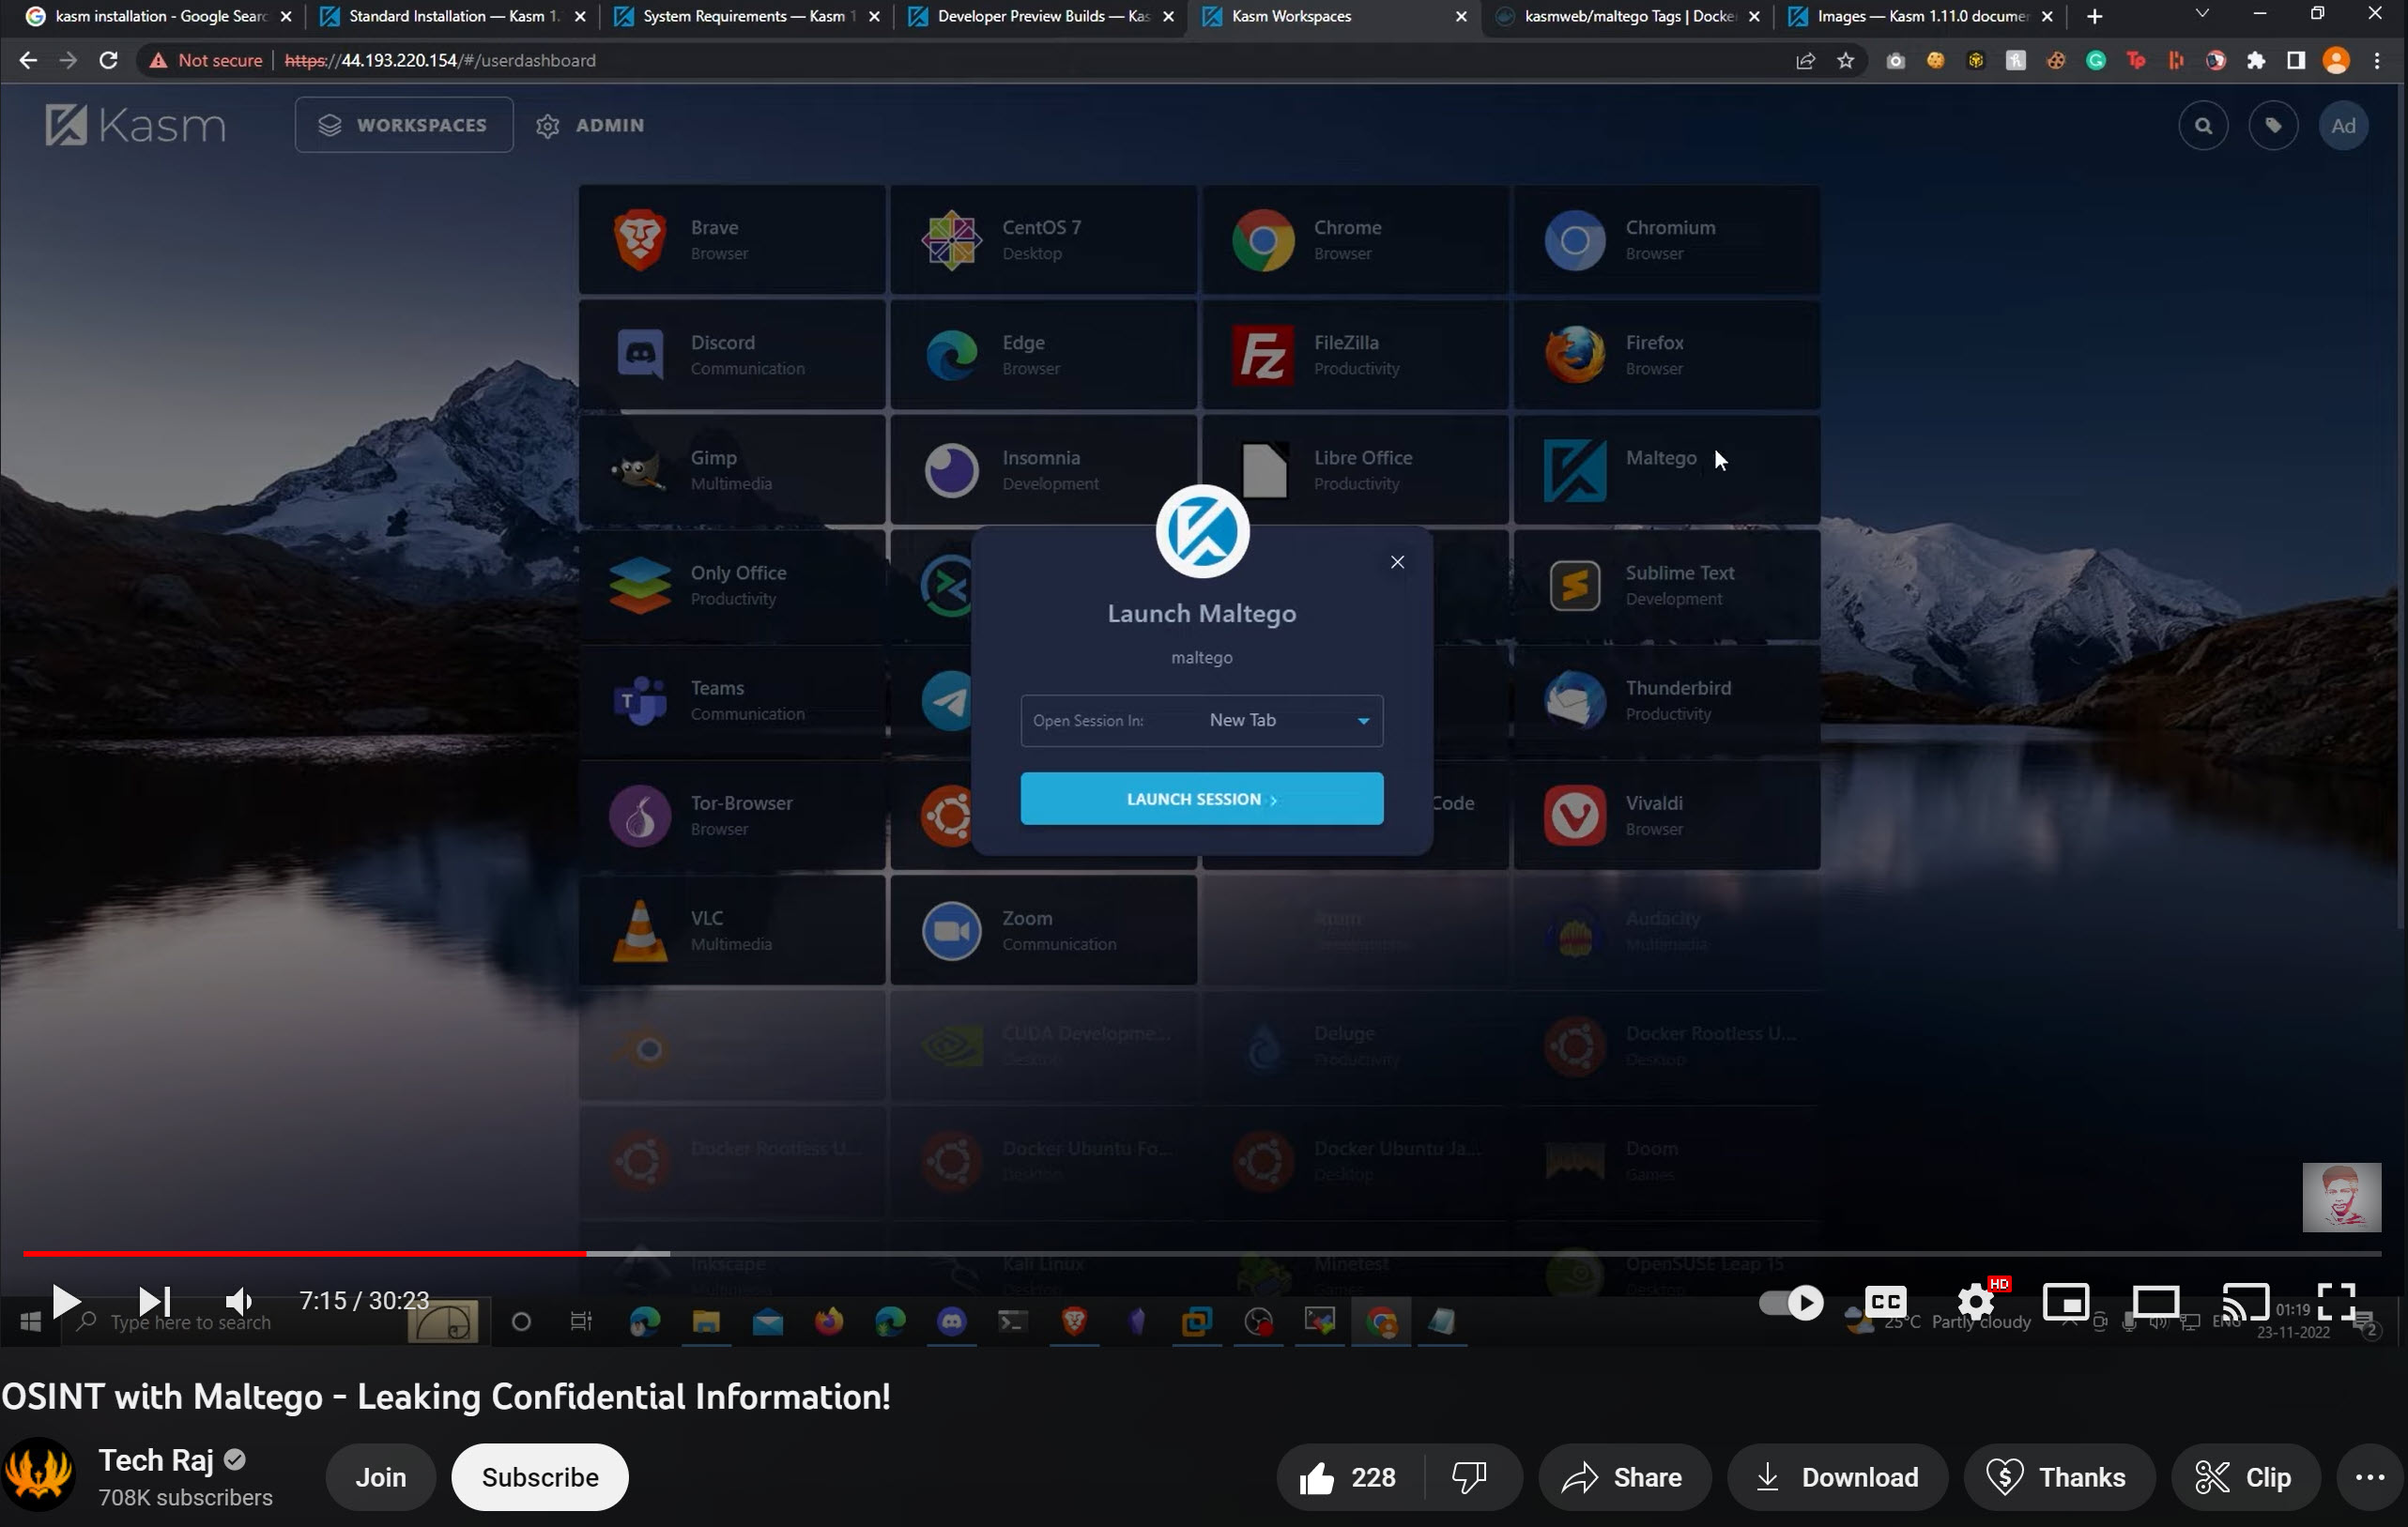2408x1527 pixels.
Task: Close the Launch Maltego dialog
Action: click(1397, 562)
